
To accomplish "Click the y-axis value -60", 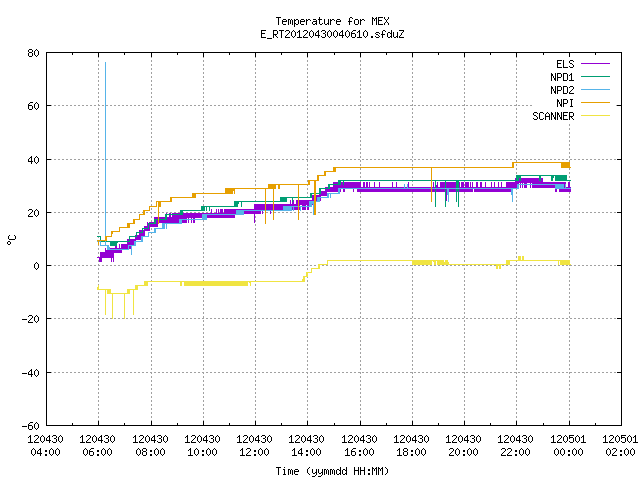I will (31, 426).
